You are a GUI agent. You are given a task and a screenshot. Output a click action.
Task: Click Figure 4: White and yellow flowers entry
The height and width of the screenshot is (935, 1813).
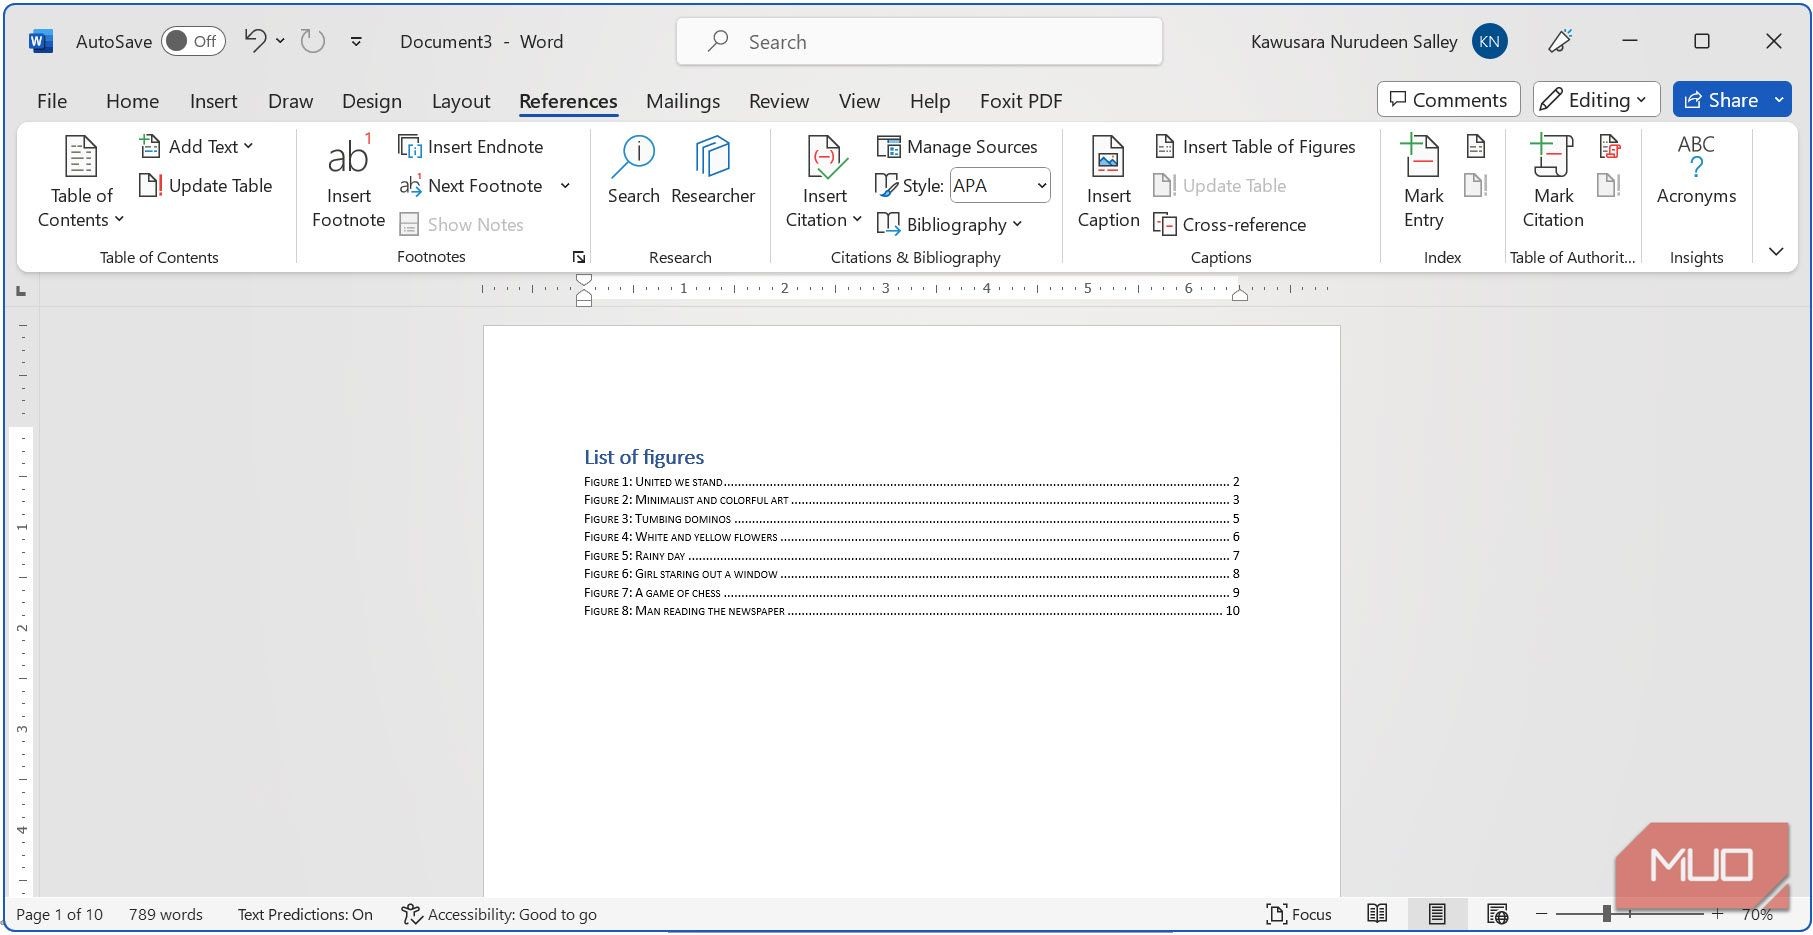click(x=911, y=537)
